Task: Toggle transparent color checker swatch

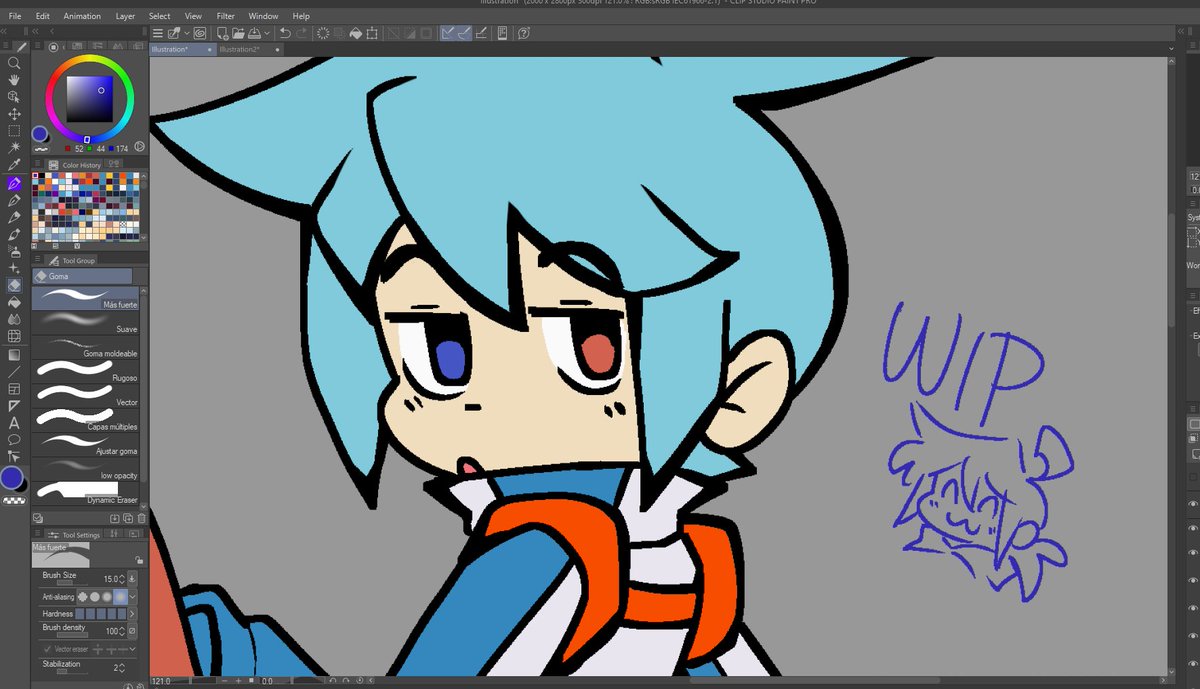Action: [x=14, y=500]
